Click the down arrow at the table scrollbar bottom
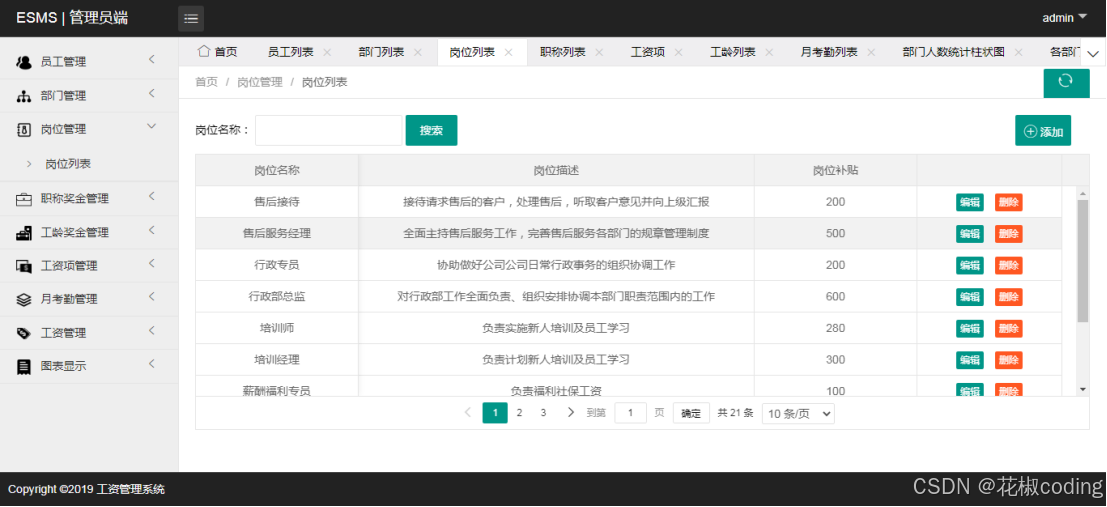 [x=1083, y=389]
